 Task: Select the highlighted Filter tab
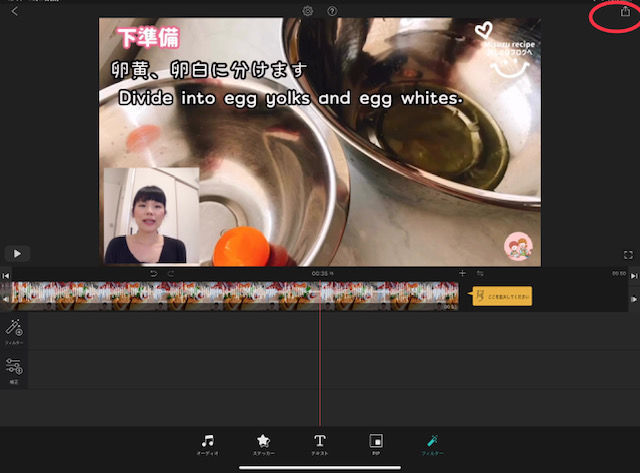click(x=432, y=444)
